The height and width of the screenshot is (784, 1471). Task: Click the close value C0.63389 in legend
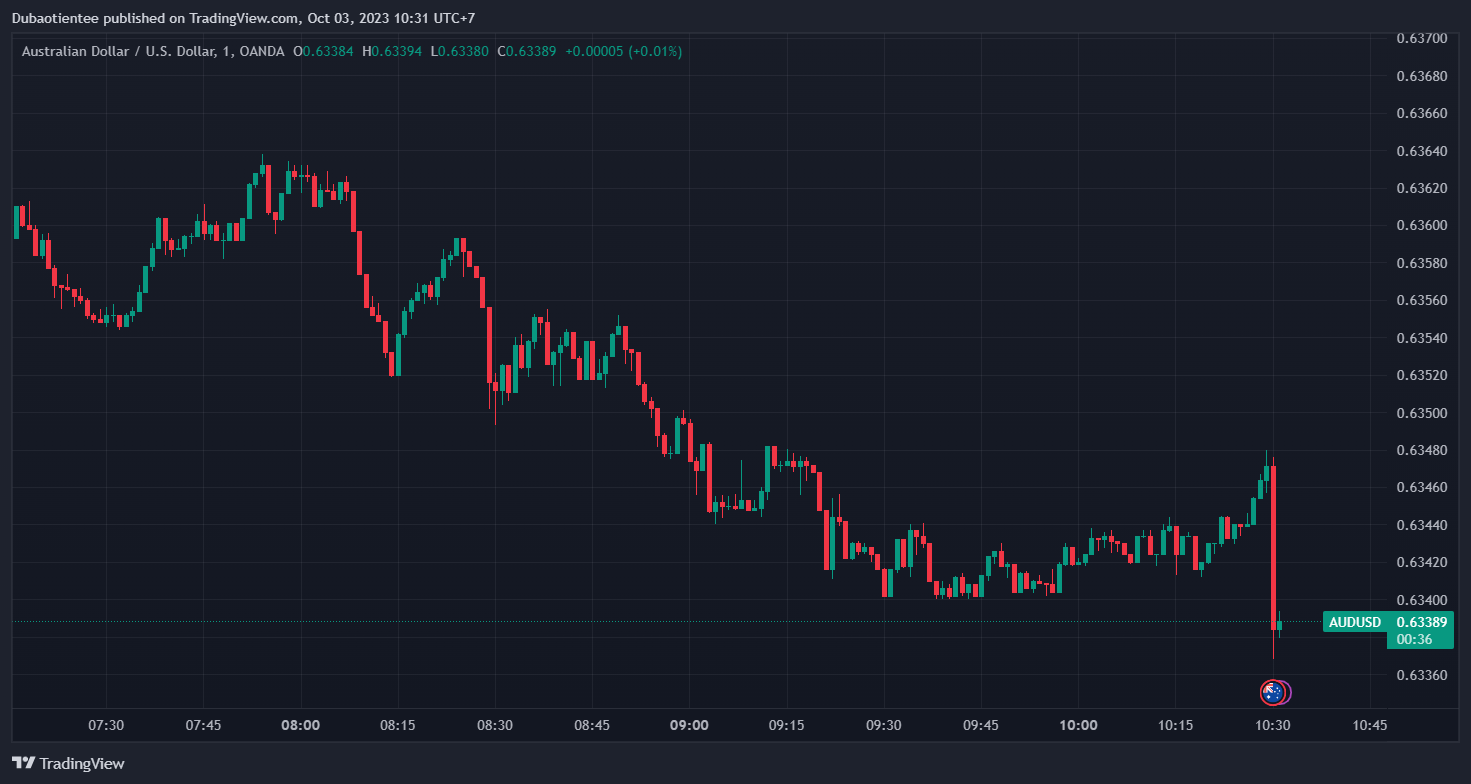pos(526,51)
